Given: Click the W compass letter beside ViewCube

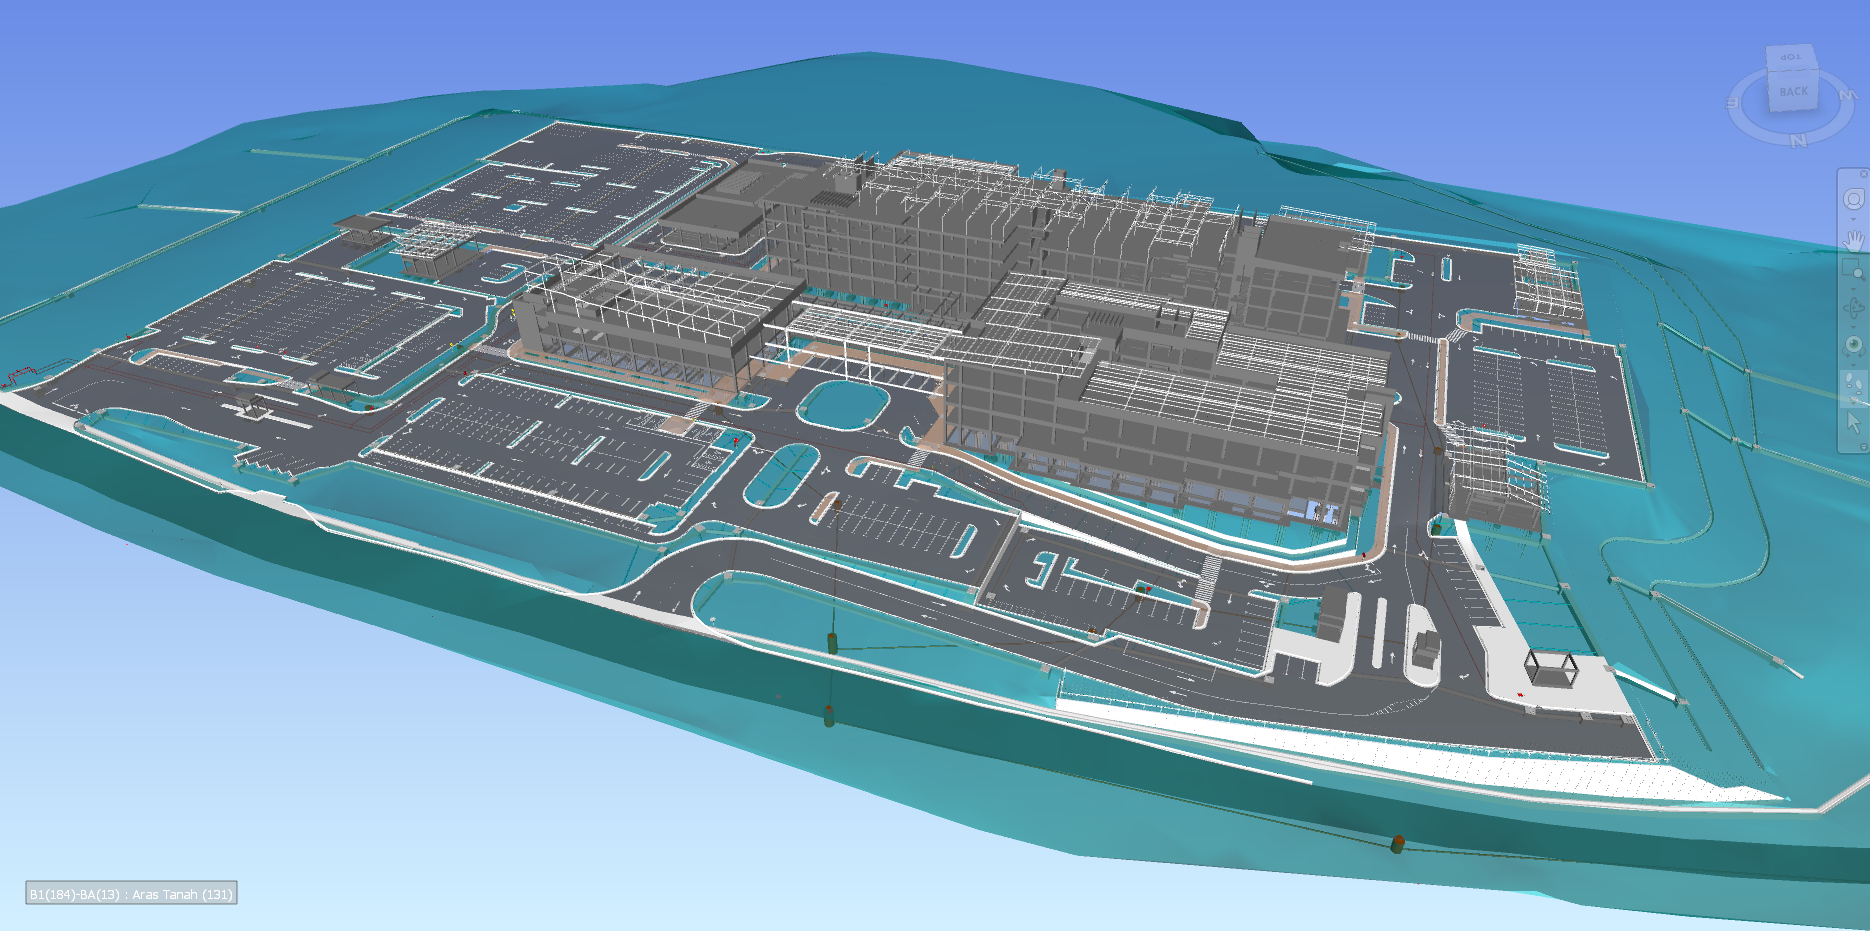Looking at the screenshot, I should pyautogui.click(x=1847, y=96).
